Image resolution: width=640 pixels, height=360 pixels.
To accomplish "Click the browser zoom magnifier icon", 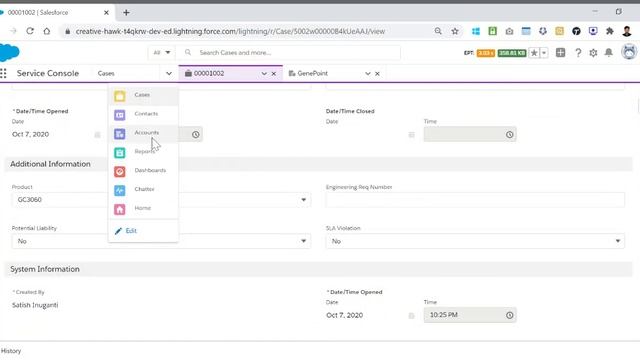I will (438, 31).
